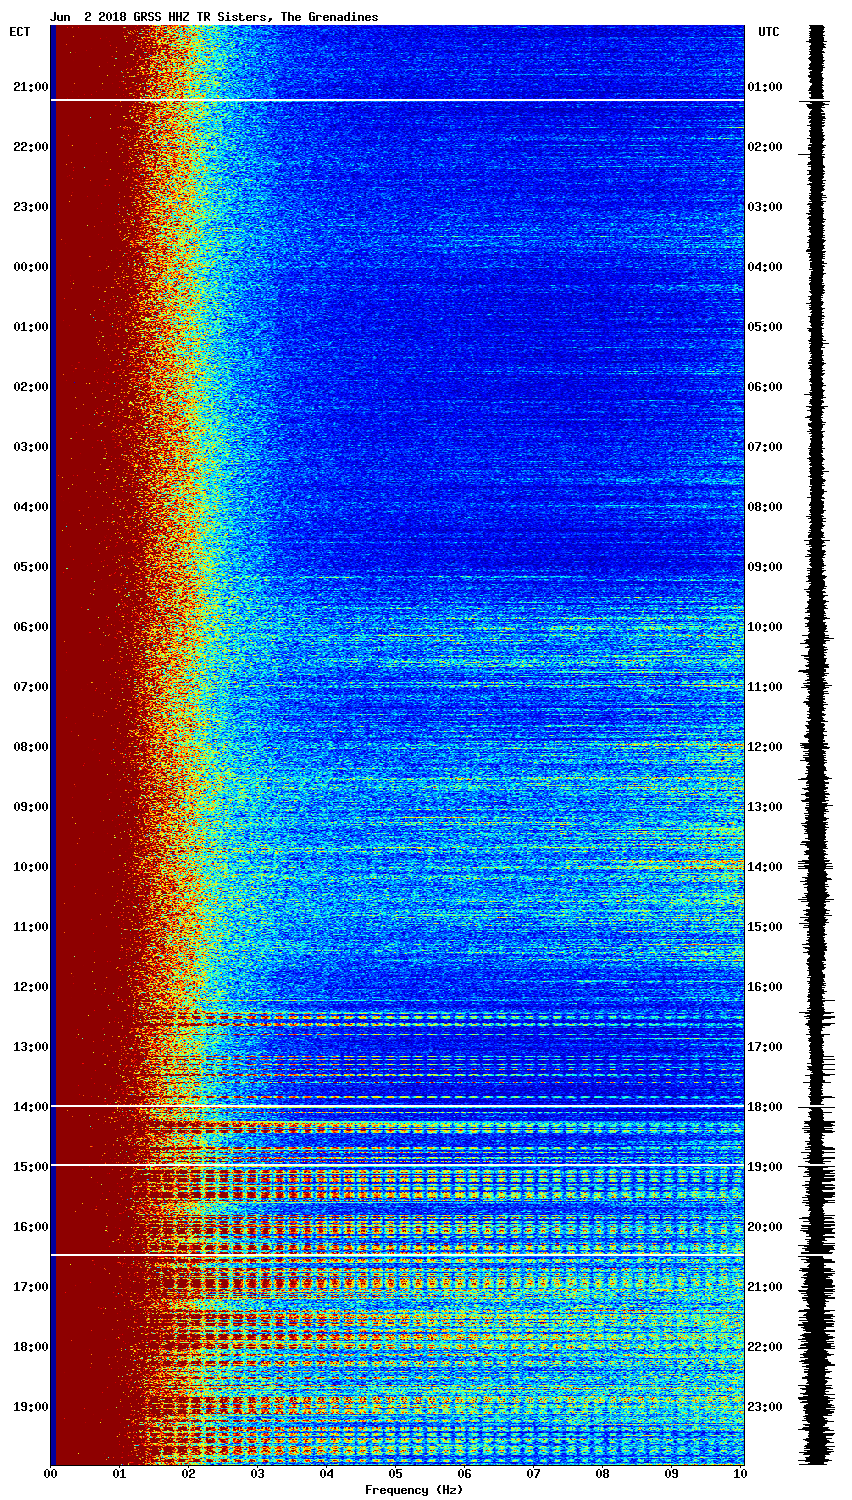Pick the 12:00 label on the UTC axis
Screen dimensions: 852x1500
(x=765, y=747)
